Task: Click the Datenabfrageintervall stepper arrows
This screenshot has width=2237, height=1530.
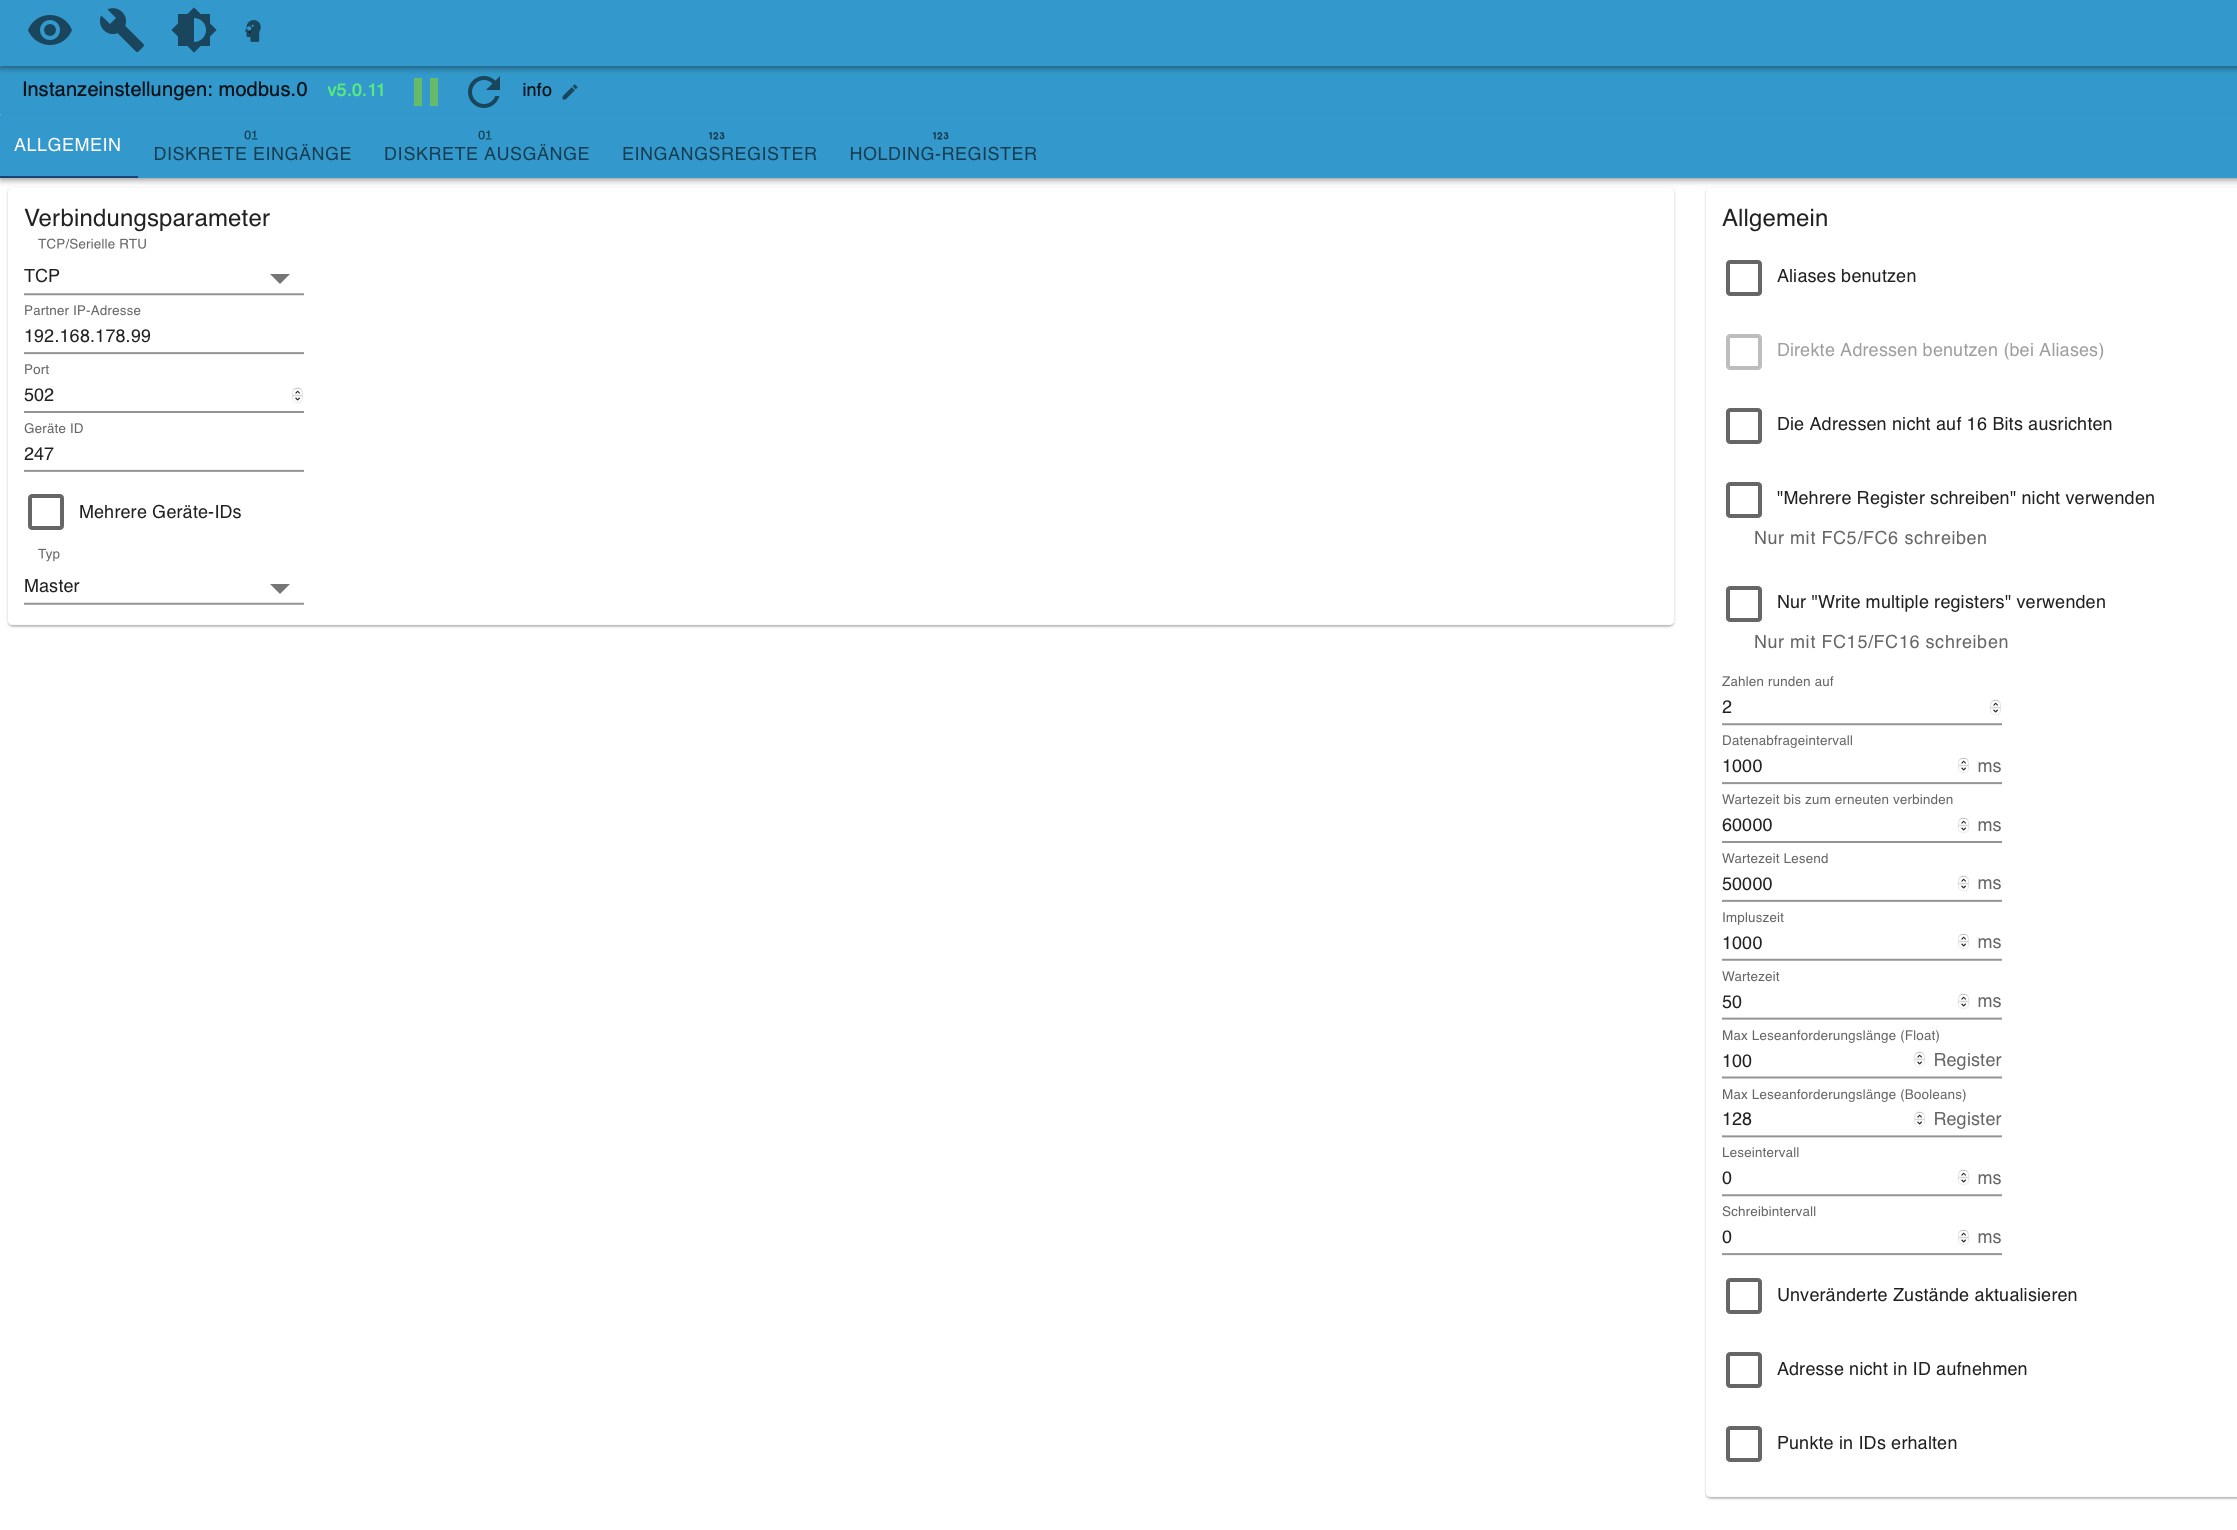Action: pos(1963,766)
